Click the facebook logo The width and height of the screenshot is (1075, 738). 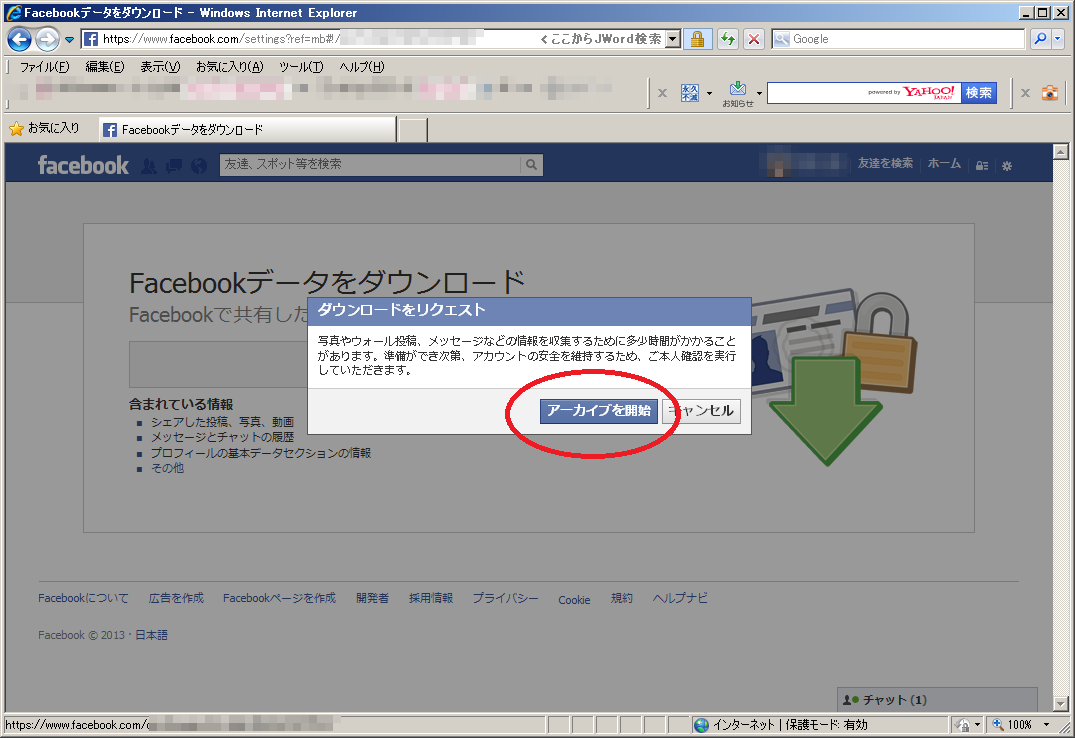[83, 165]
